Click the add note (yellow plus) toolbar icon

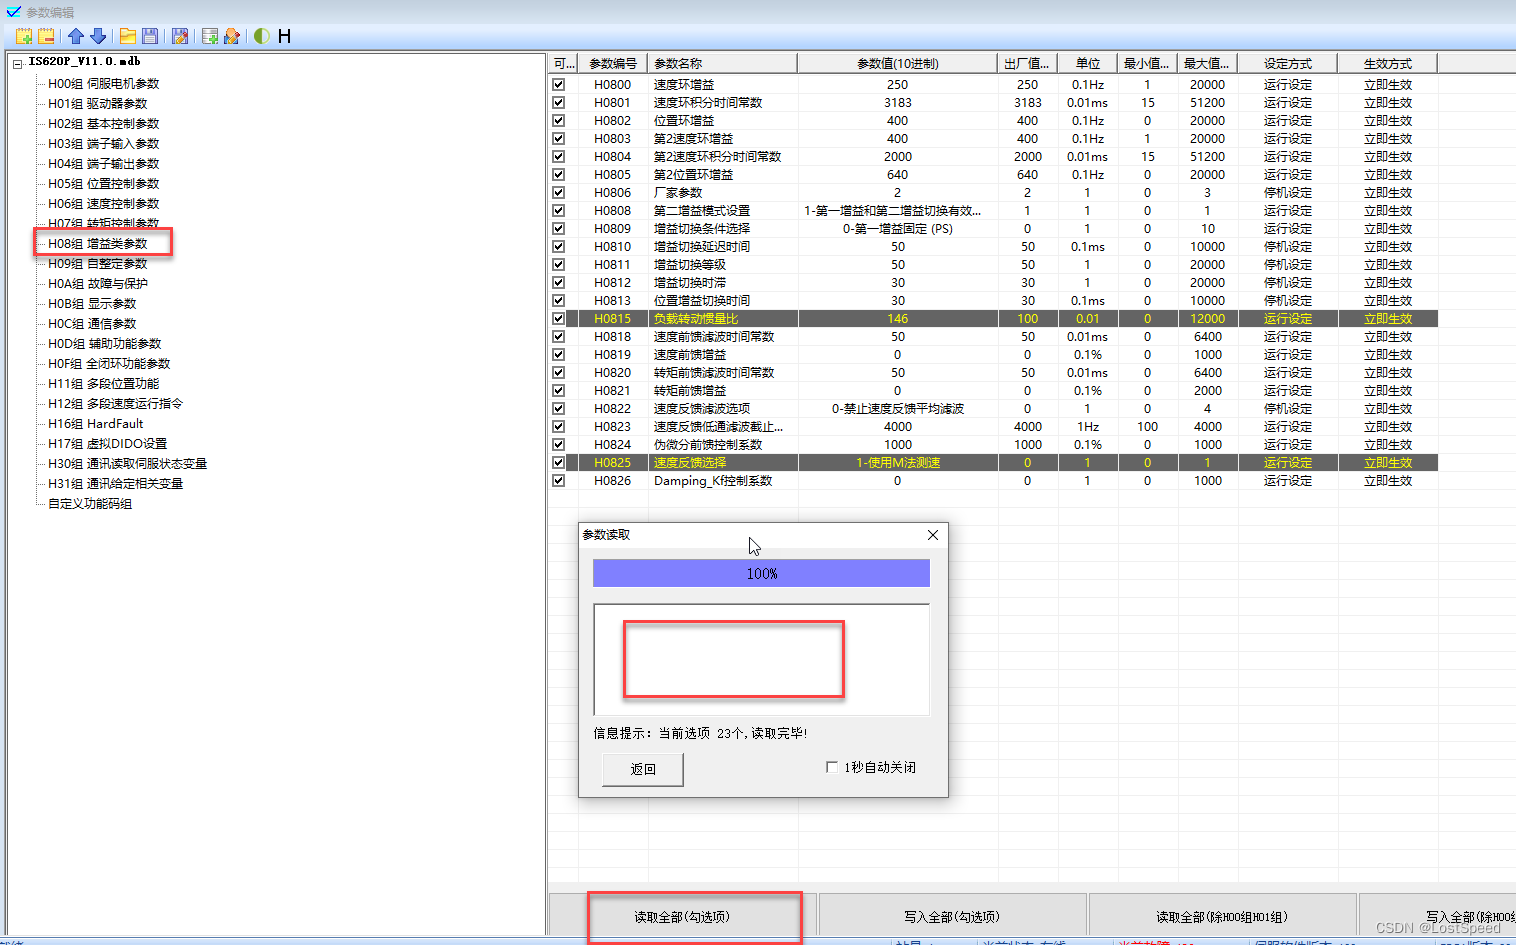(x=24, y=36)
